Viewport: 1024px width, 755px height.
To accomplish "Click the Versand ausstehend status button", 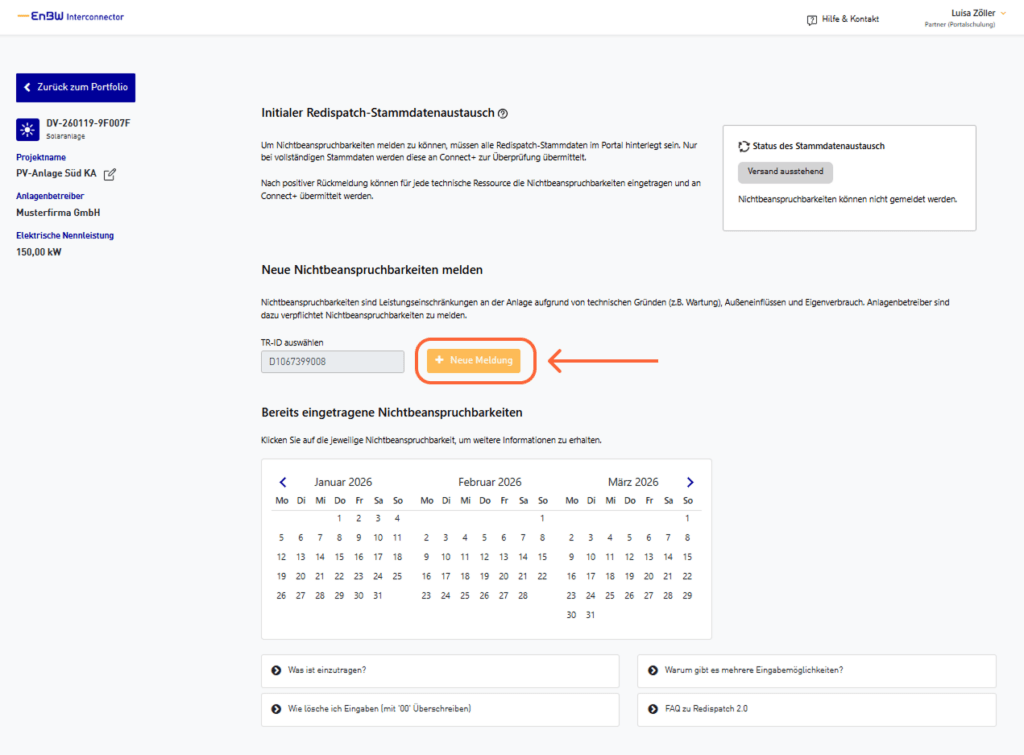I will tap(785, 172).
